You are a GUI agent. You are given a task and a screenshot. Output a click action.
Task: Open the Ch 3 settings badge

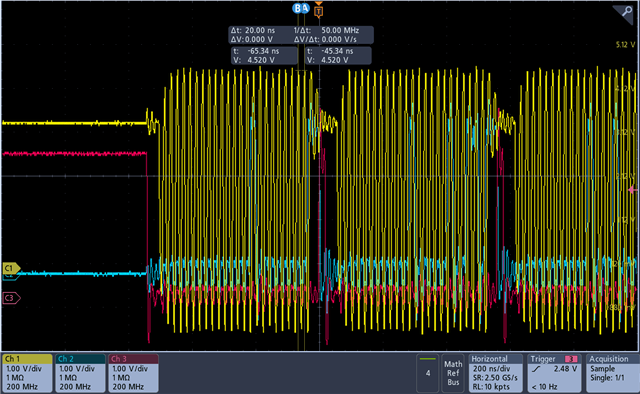133,373
